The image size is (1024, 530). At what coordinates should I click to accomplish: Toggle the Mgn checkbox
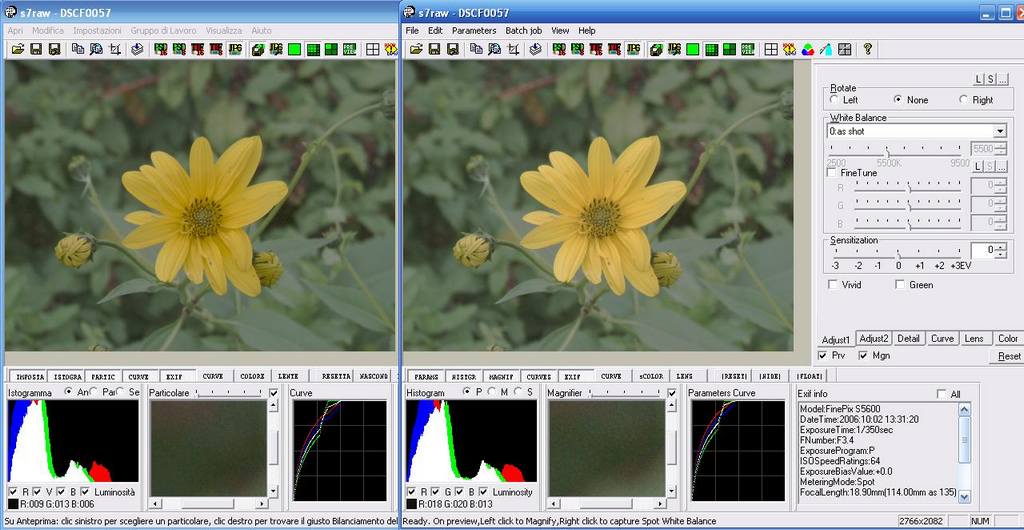coord(863,356)
